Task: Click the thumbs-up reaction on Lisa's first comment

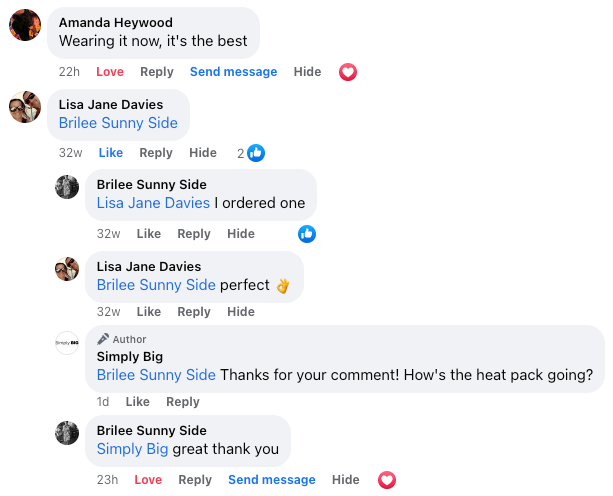Action: click(x=256, y=153)
